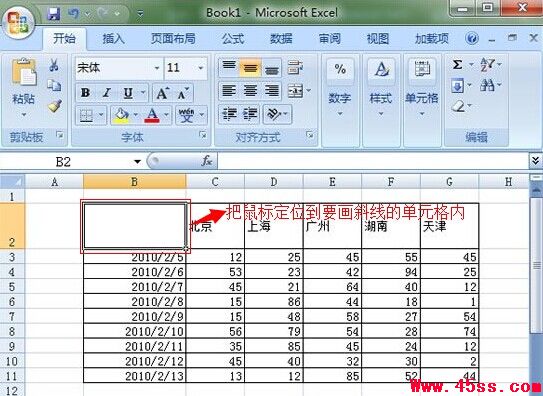Toggle Italic formatting
The image size is (543, 396).
(107, 93)
